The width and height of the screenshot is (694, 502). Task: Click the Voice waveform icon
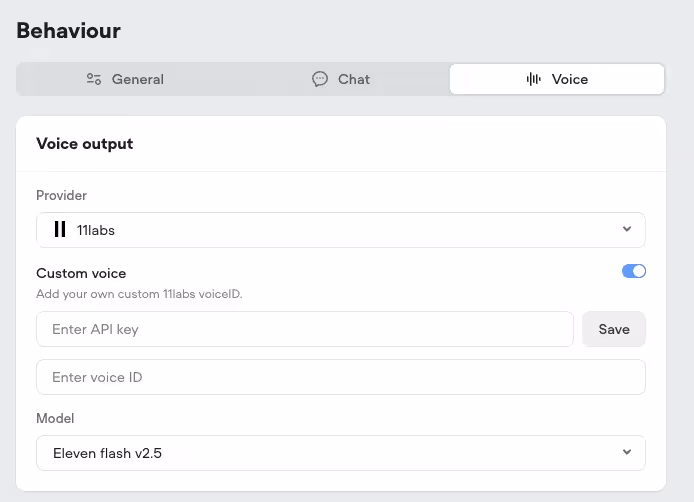pos(533,79)
